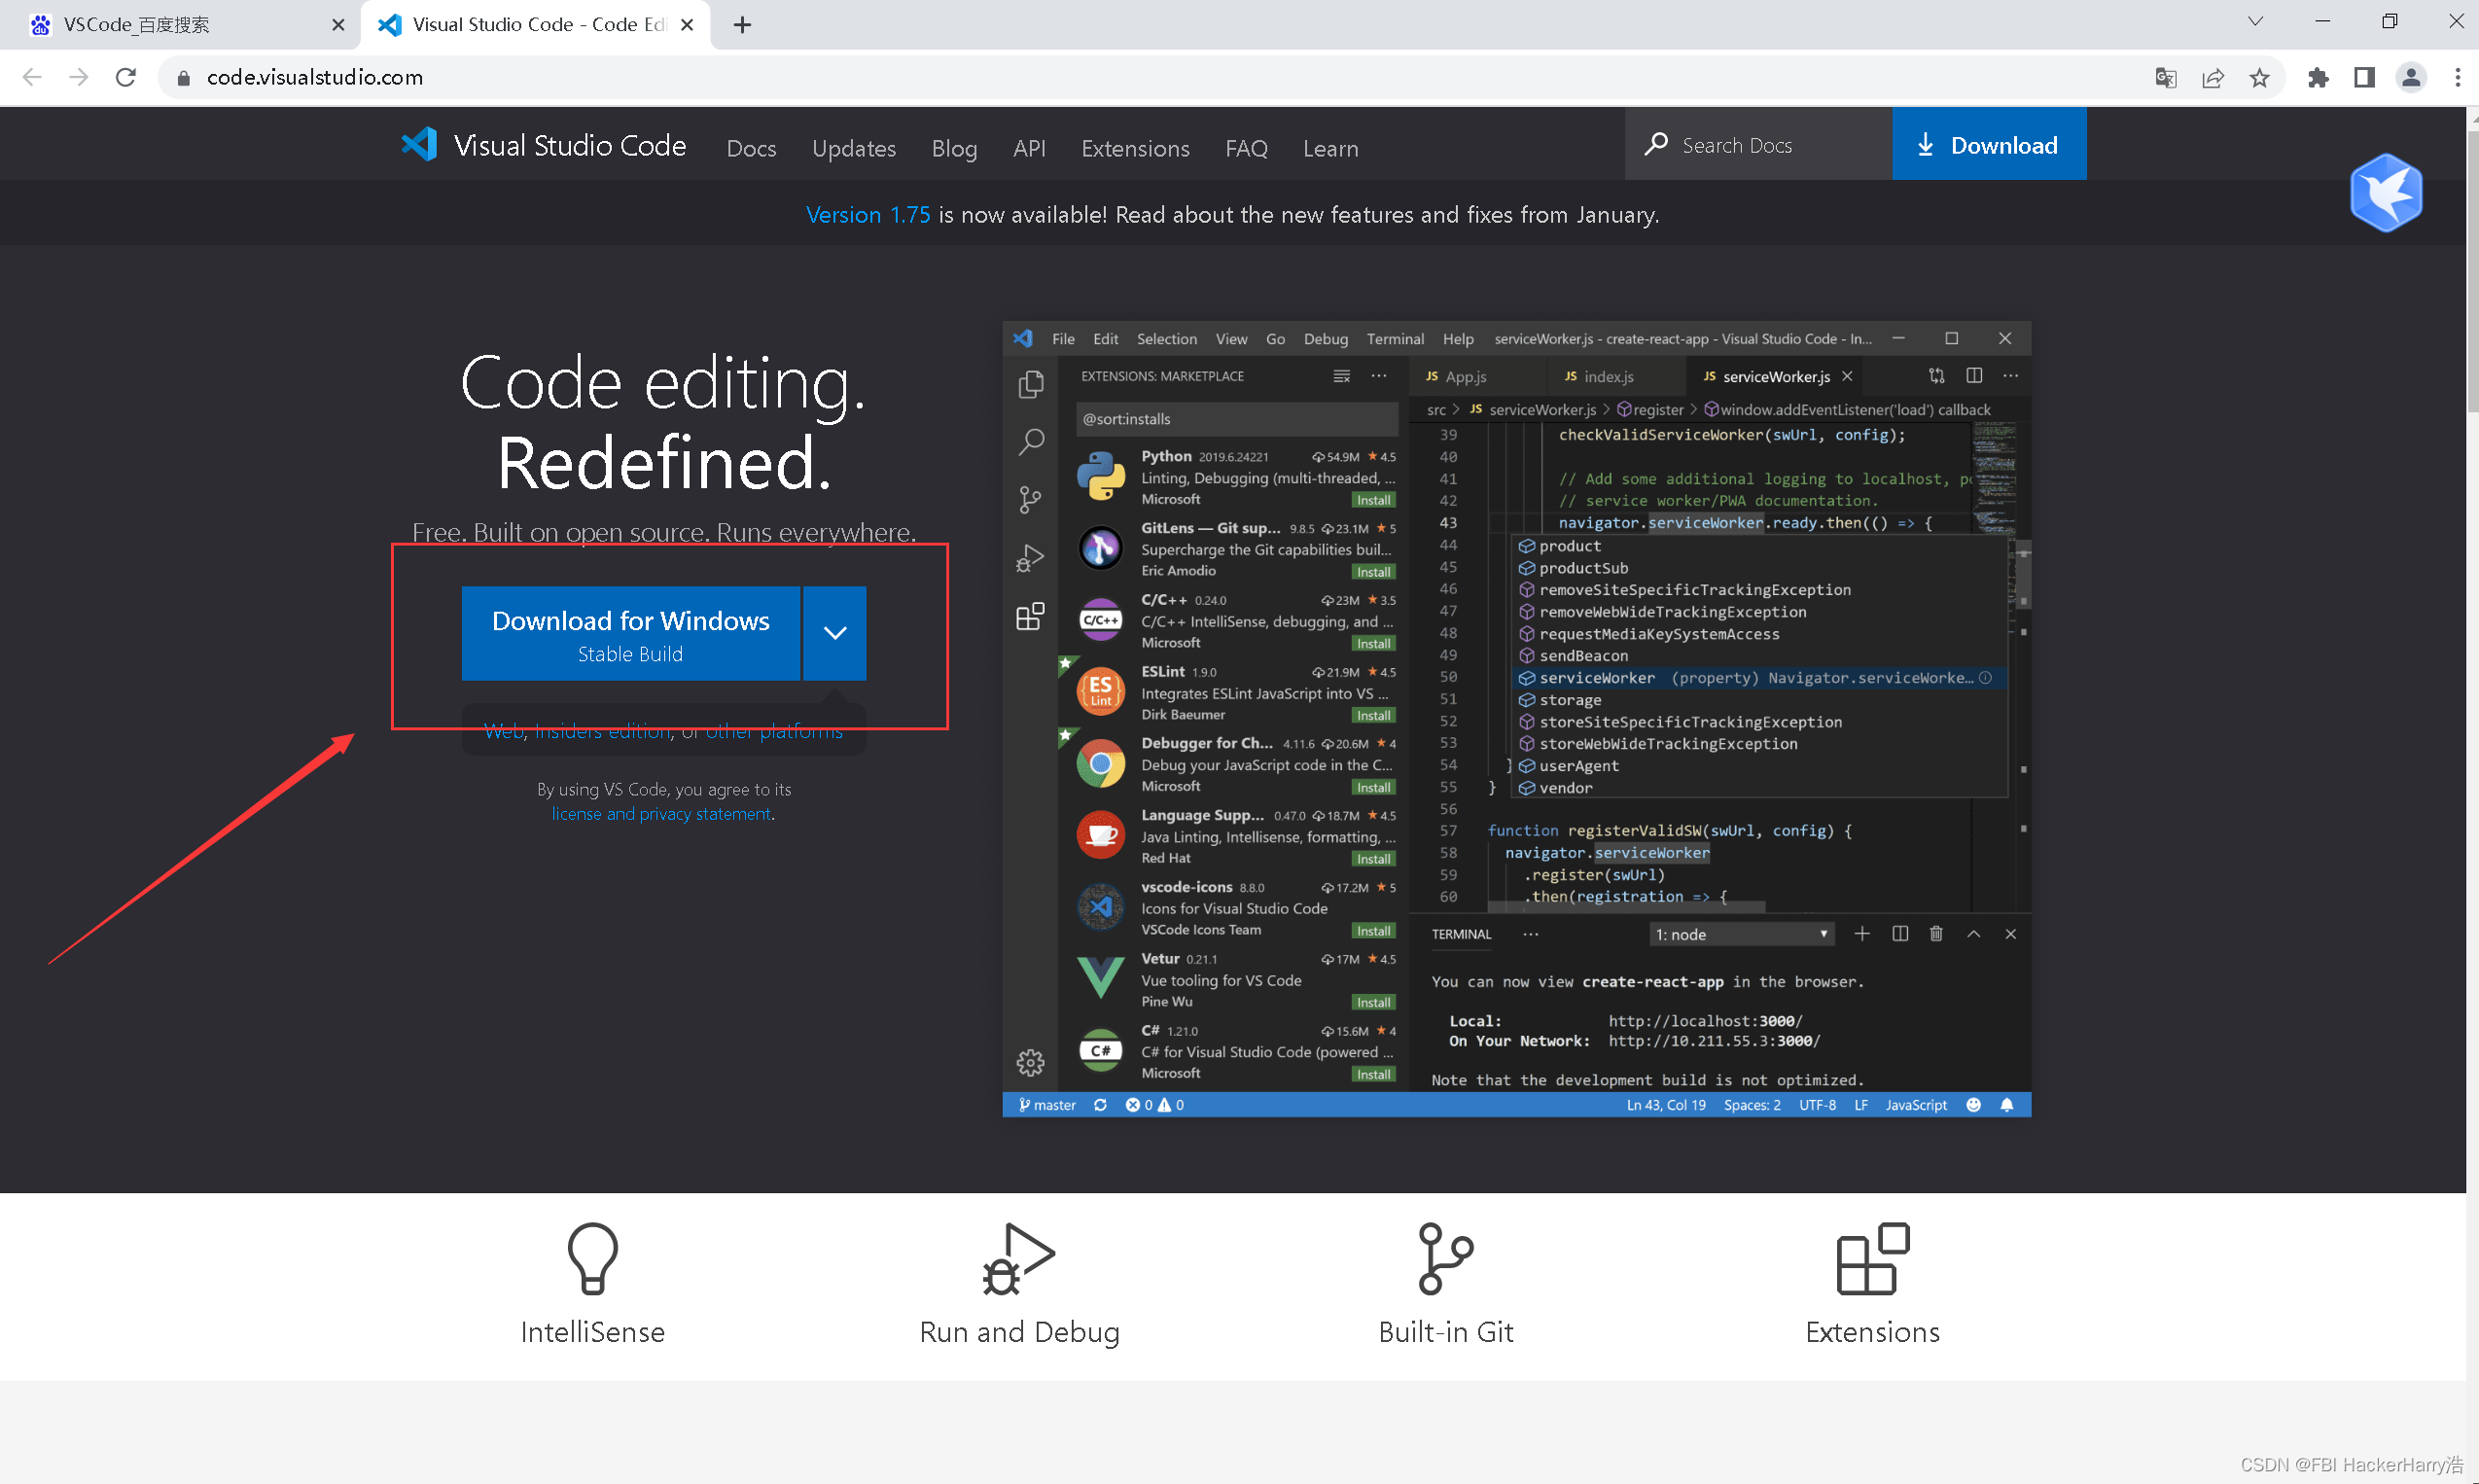Open the browser extensions puzzle icon
2479x1484 pixels.
click(2318, 77)
